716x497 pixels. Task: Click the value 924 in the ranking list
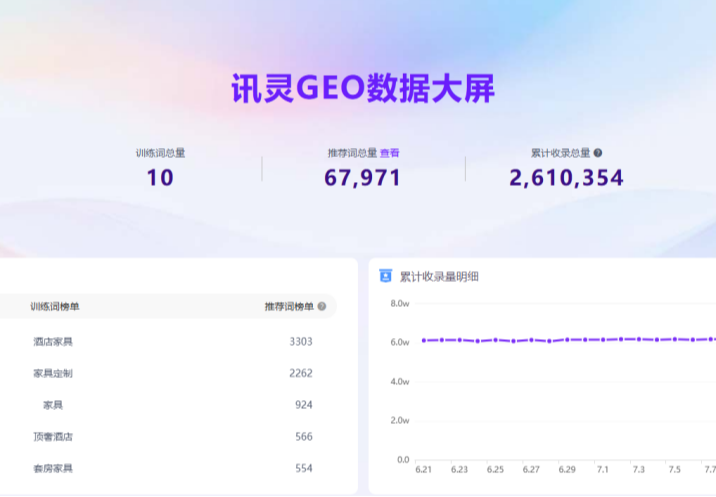click(304, 405)
